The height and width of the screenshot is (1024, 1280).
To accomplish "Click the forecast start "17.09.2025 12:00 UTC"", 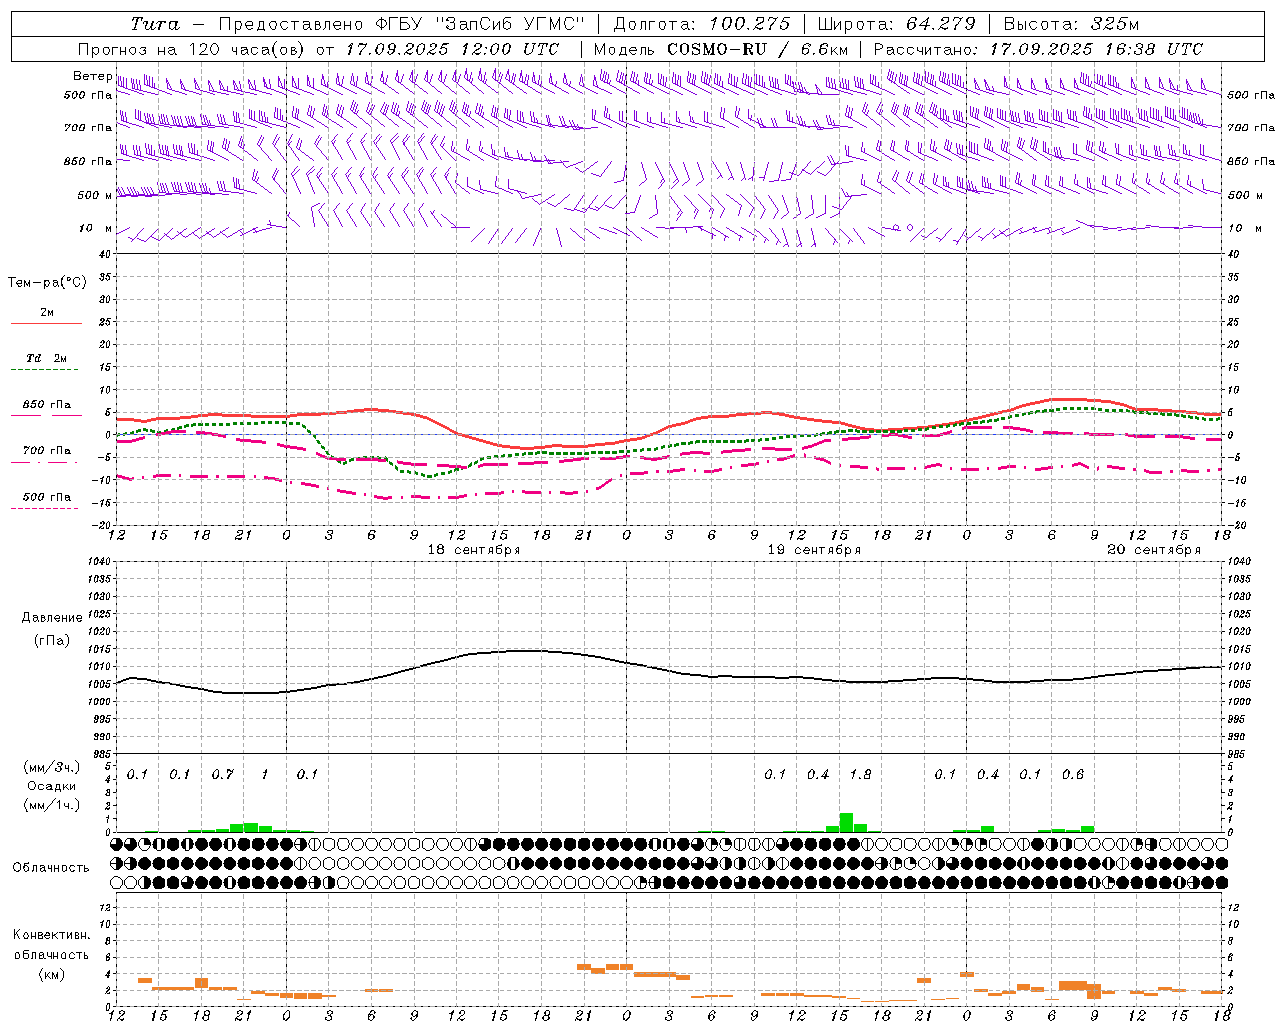I will click(x=452, y=49).
